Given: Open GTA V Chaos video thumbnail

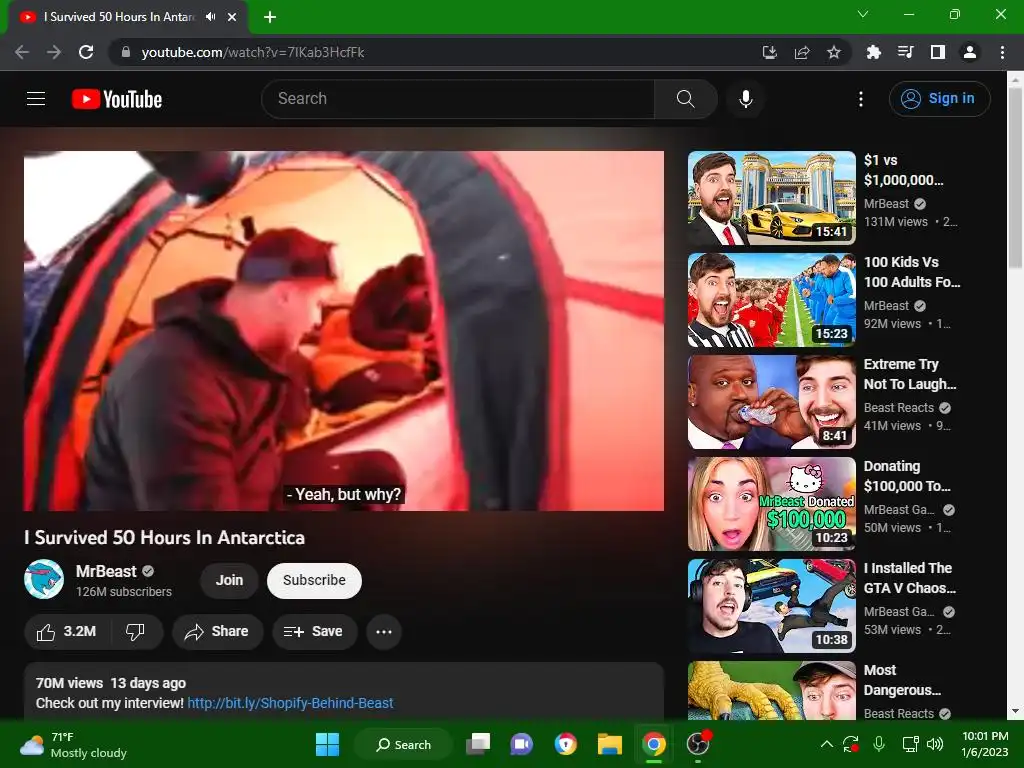Looking at the screenshot, I should [771, 605].
